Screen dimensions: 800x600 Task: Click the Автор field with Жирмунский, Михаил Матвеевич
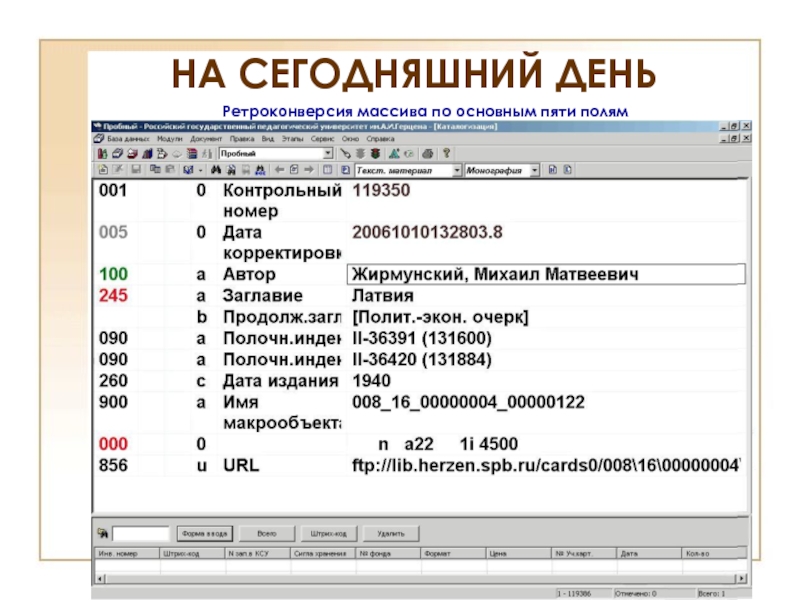[545, 274]
